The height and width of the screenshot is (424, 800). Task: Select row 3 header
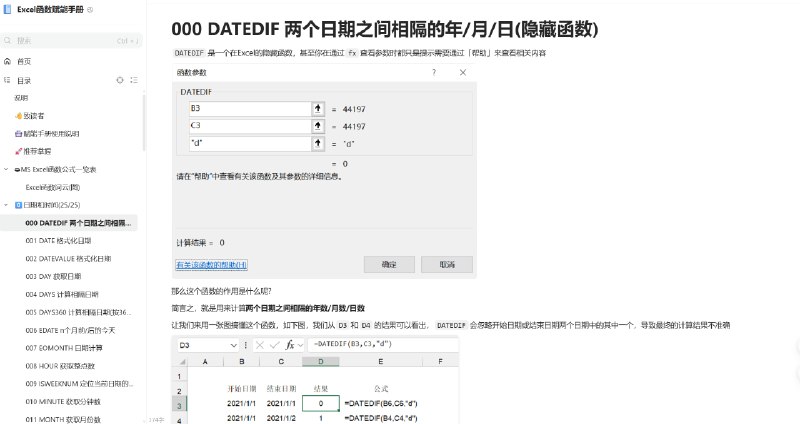point(180,406)
